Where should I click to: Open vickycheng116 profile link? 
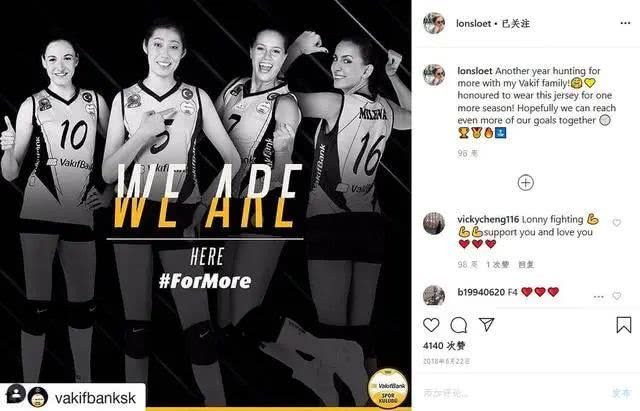(x=488, y=220)
